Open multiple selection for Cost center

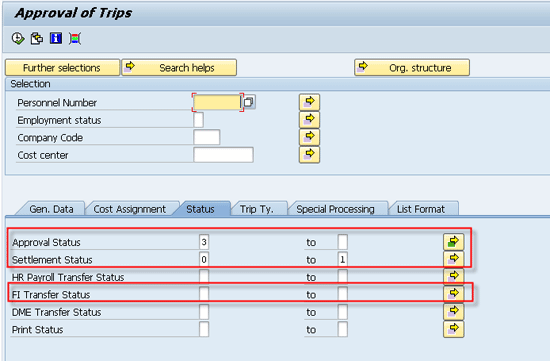pos(309,155)
